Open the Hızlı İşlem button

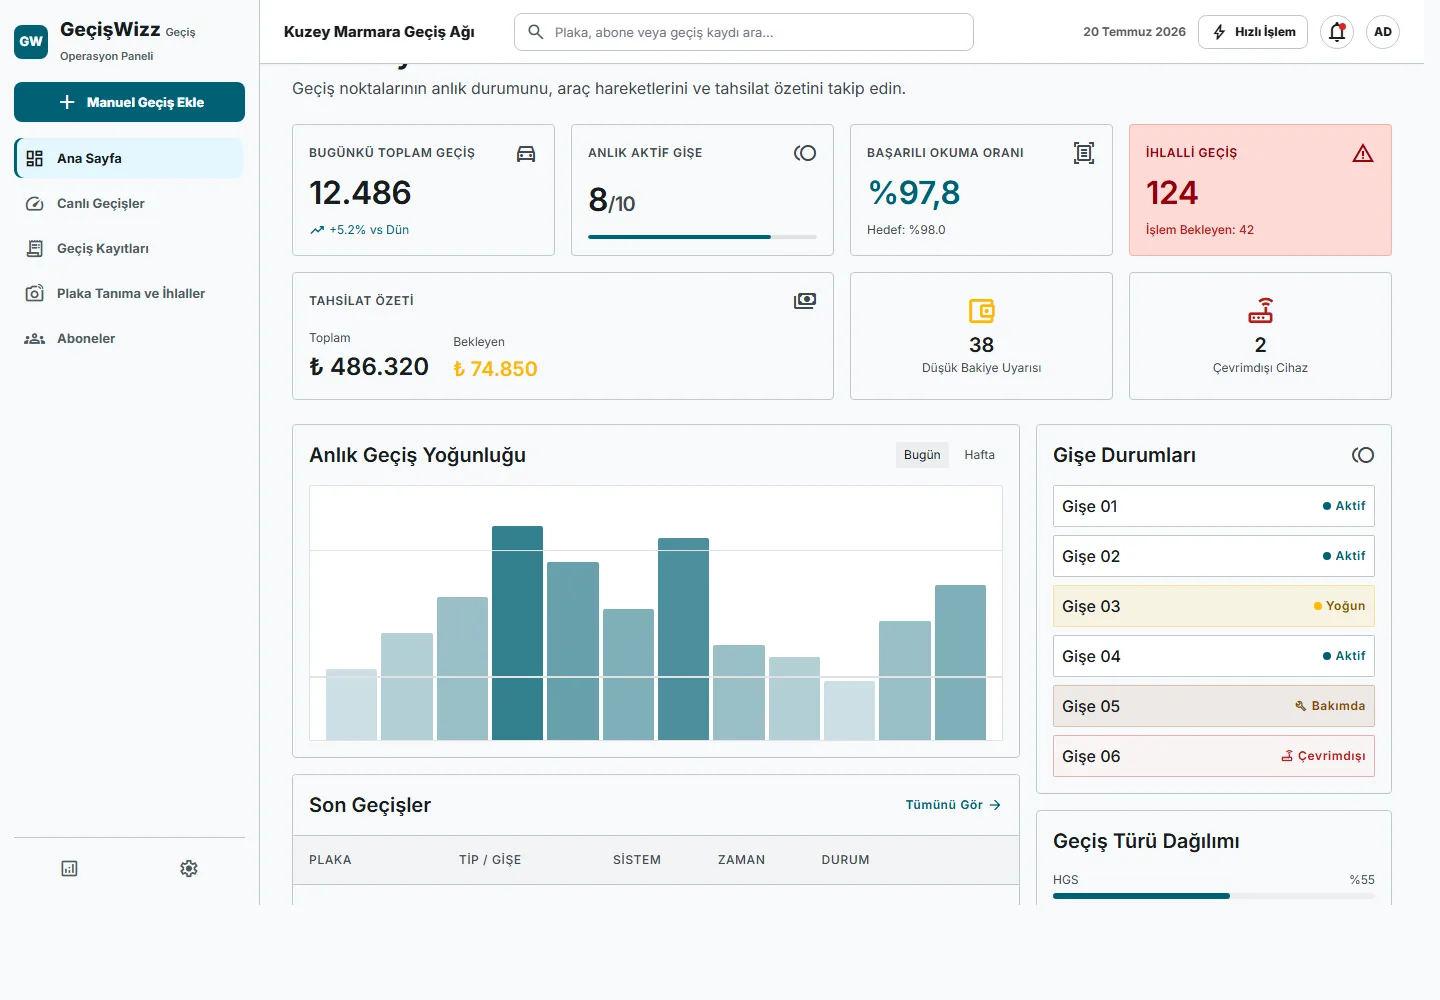point(1254,32)
